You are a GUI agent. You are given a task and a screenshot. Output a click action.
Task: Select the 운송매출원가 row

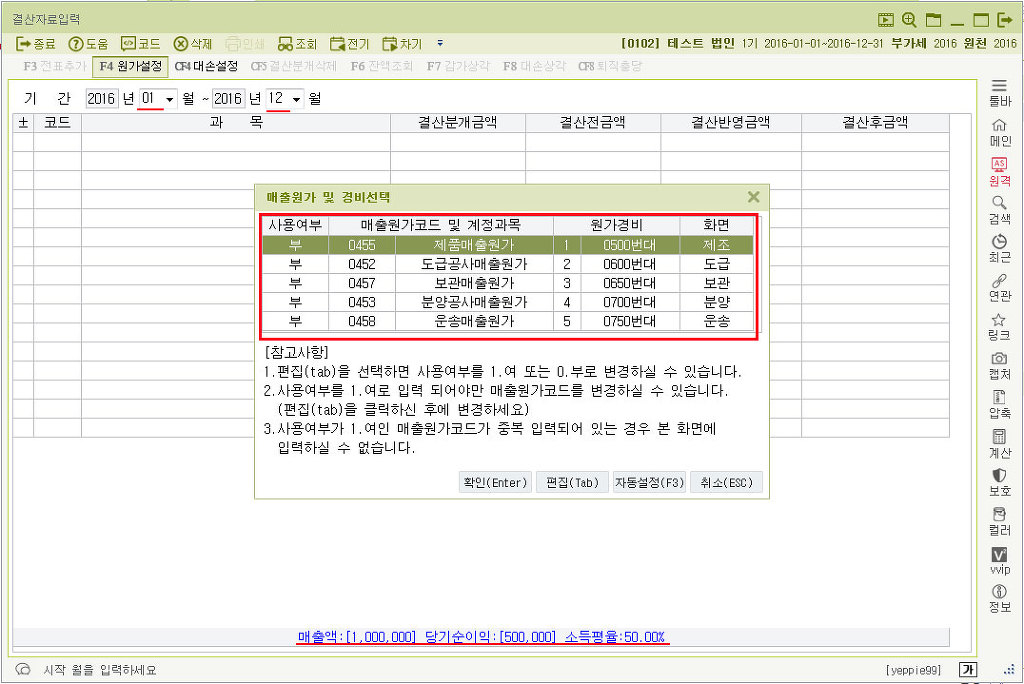(x=507, y=321)
